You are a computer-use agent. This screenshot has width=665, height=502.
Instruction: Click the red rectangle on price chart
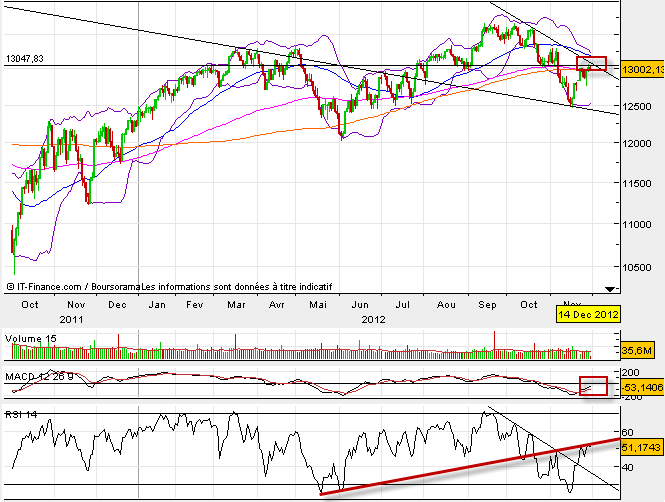[592, 64]
